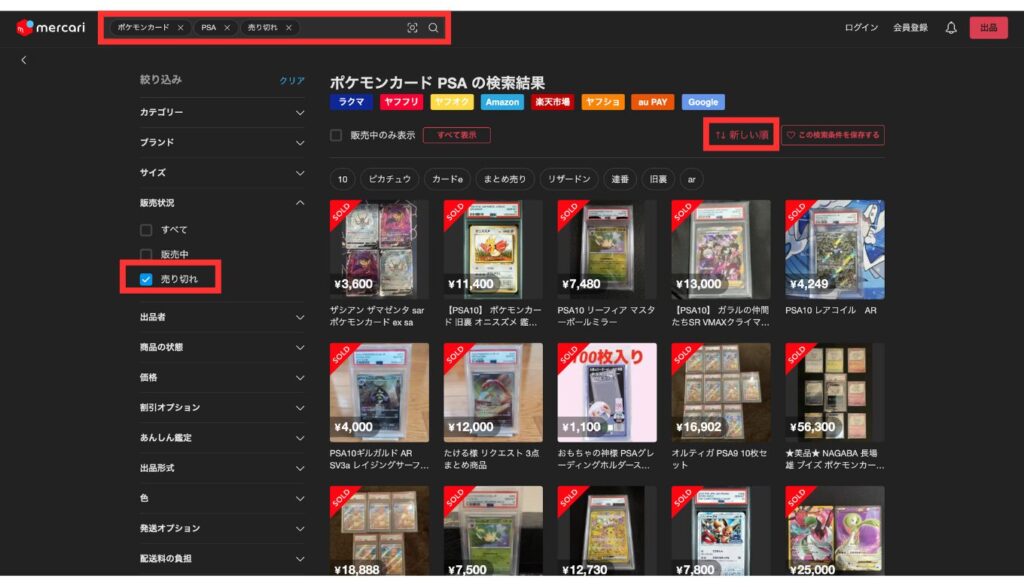Open the ラクマ site badge

(351, 102)
